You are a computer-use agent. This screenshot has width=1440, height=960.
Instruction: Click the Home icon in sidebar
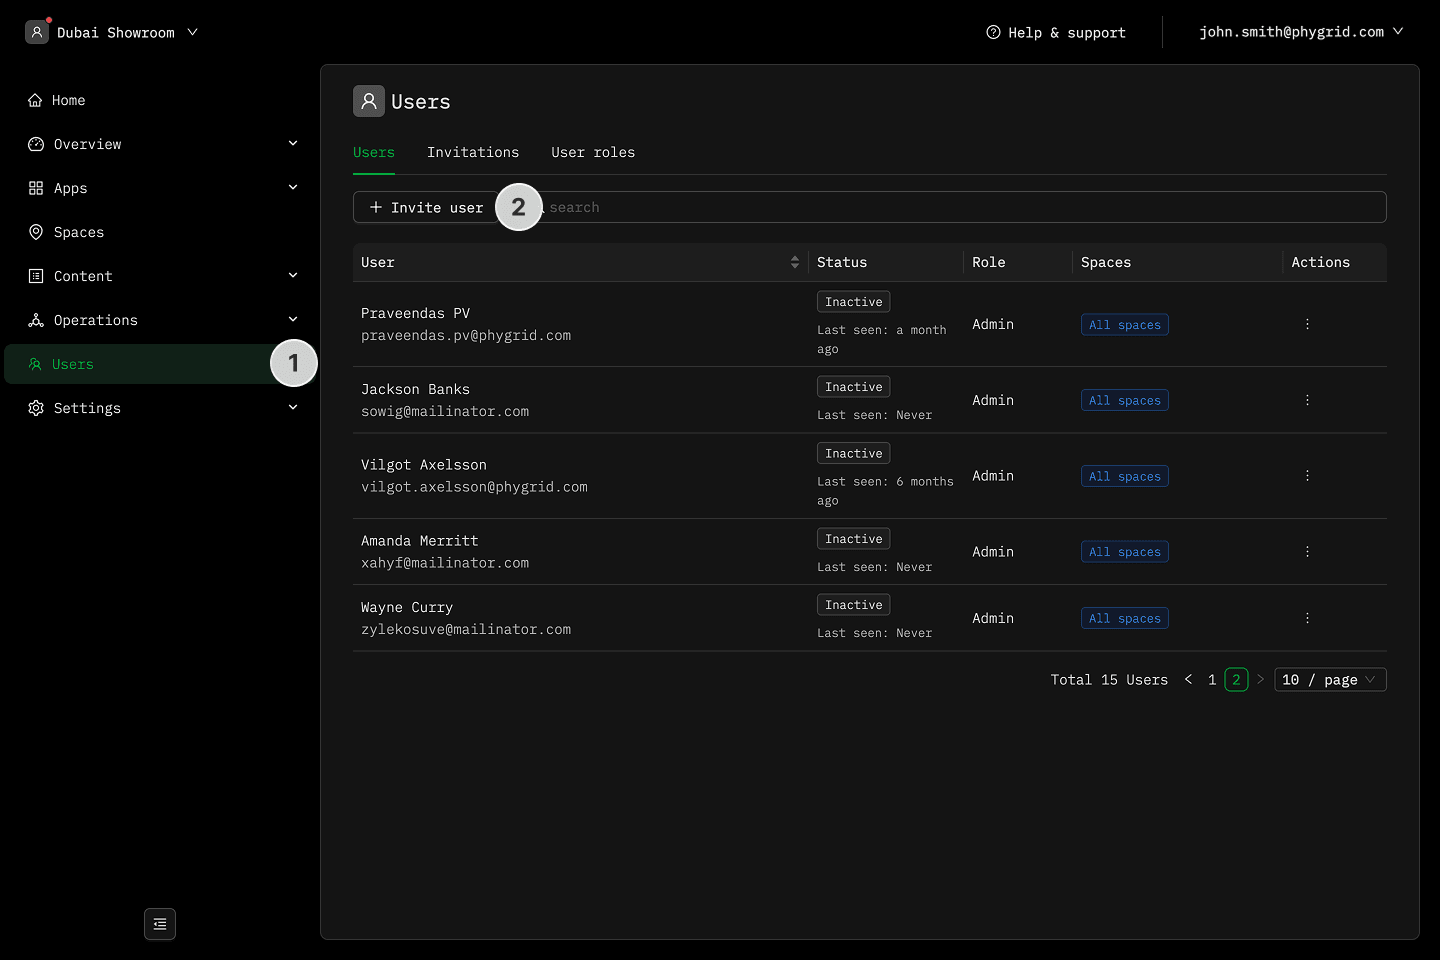coord(36,100)
